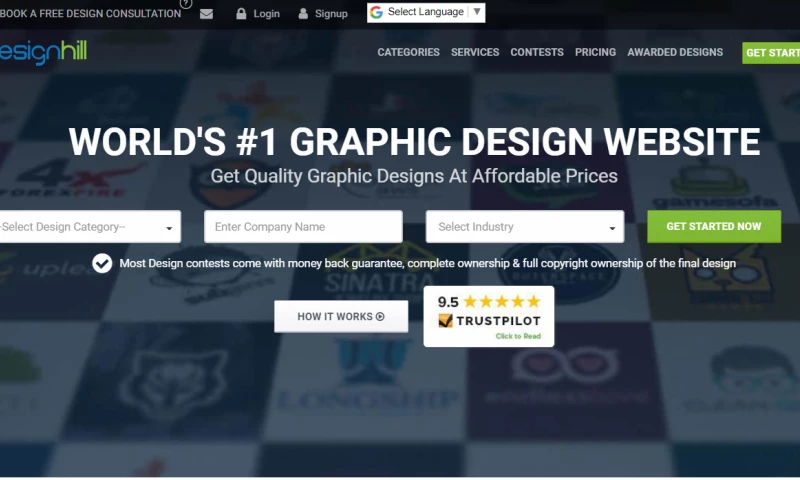
Task: Click the white checkmark circle icon
Action: click(x=102, y=263)
